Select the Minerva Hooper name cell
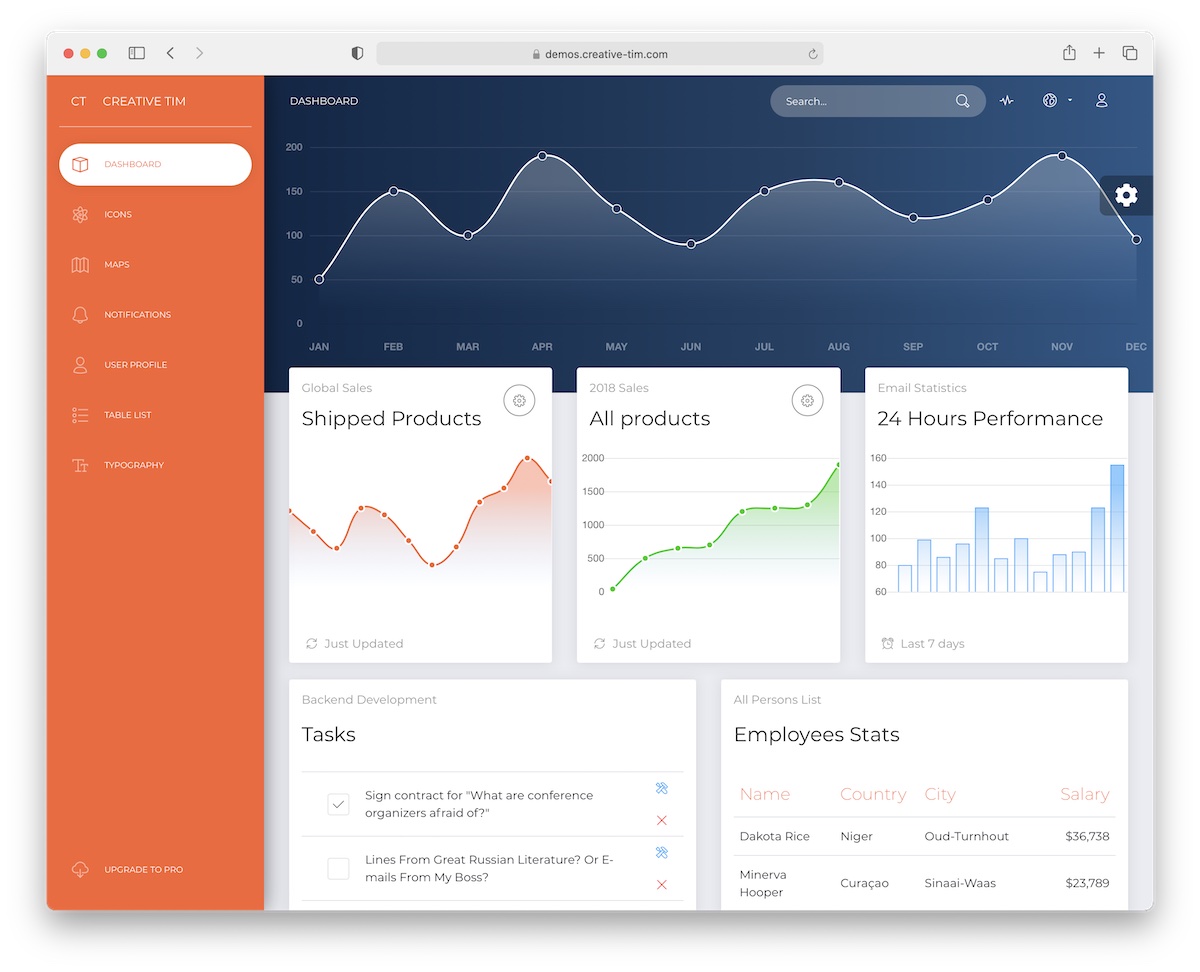 point(763,883)
